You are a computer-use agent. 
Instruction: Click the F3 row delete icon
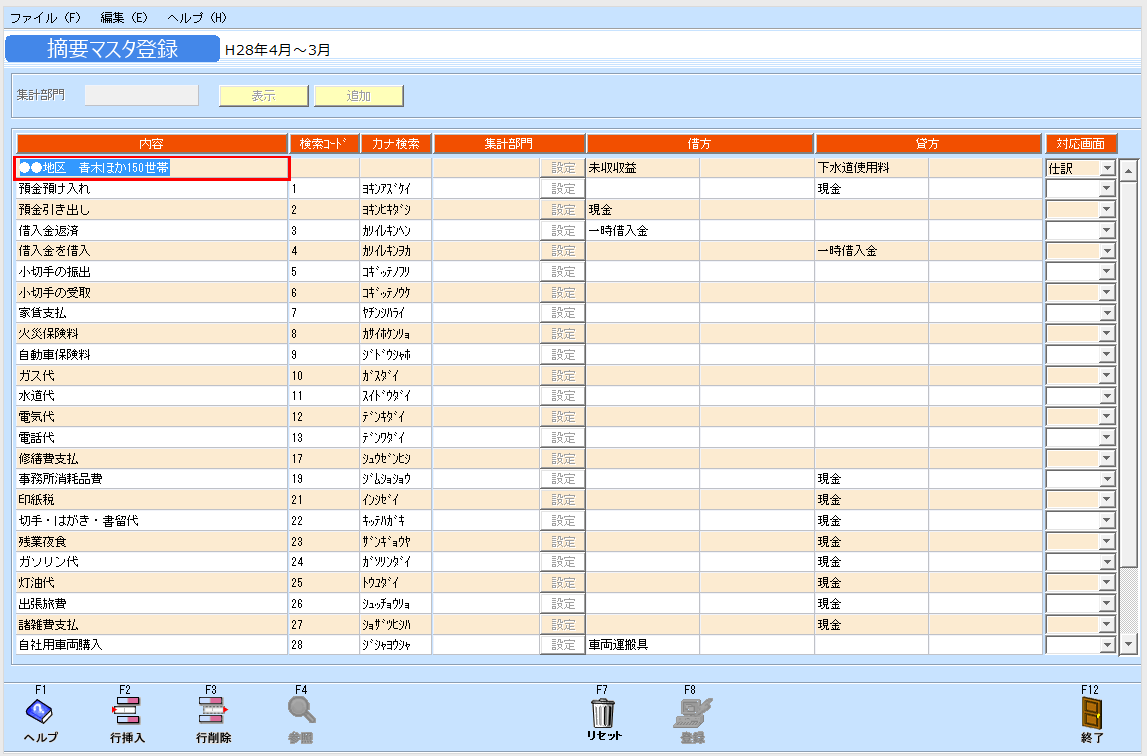(x=213, y=712)
